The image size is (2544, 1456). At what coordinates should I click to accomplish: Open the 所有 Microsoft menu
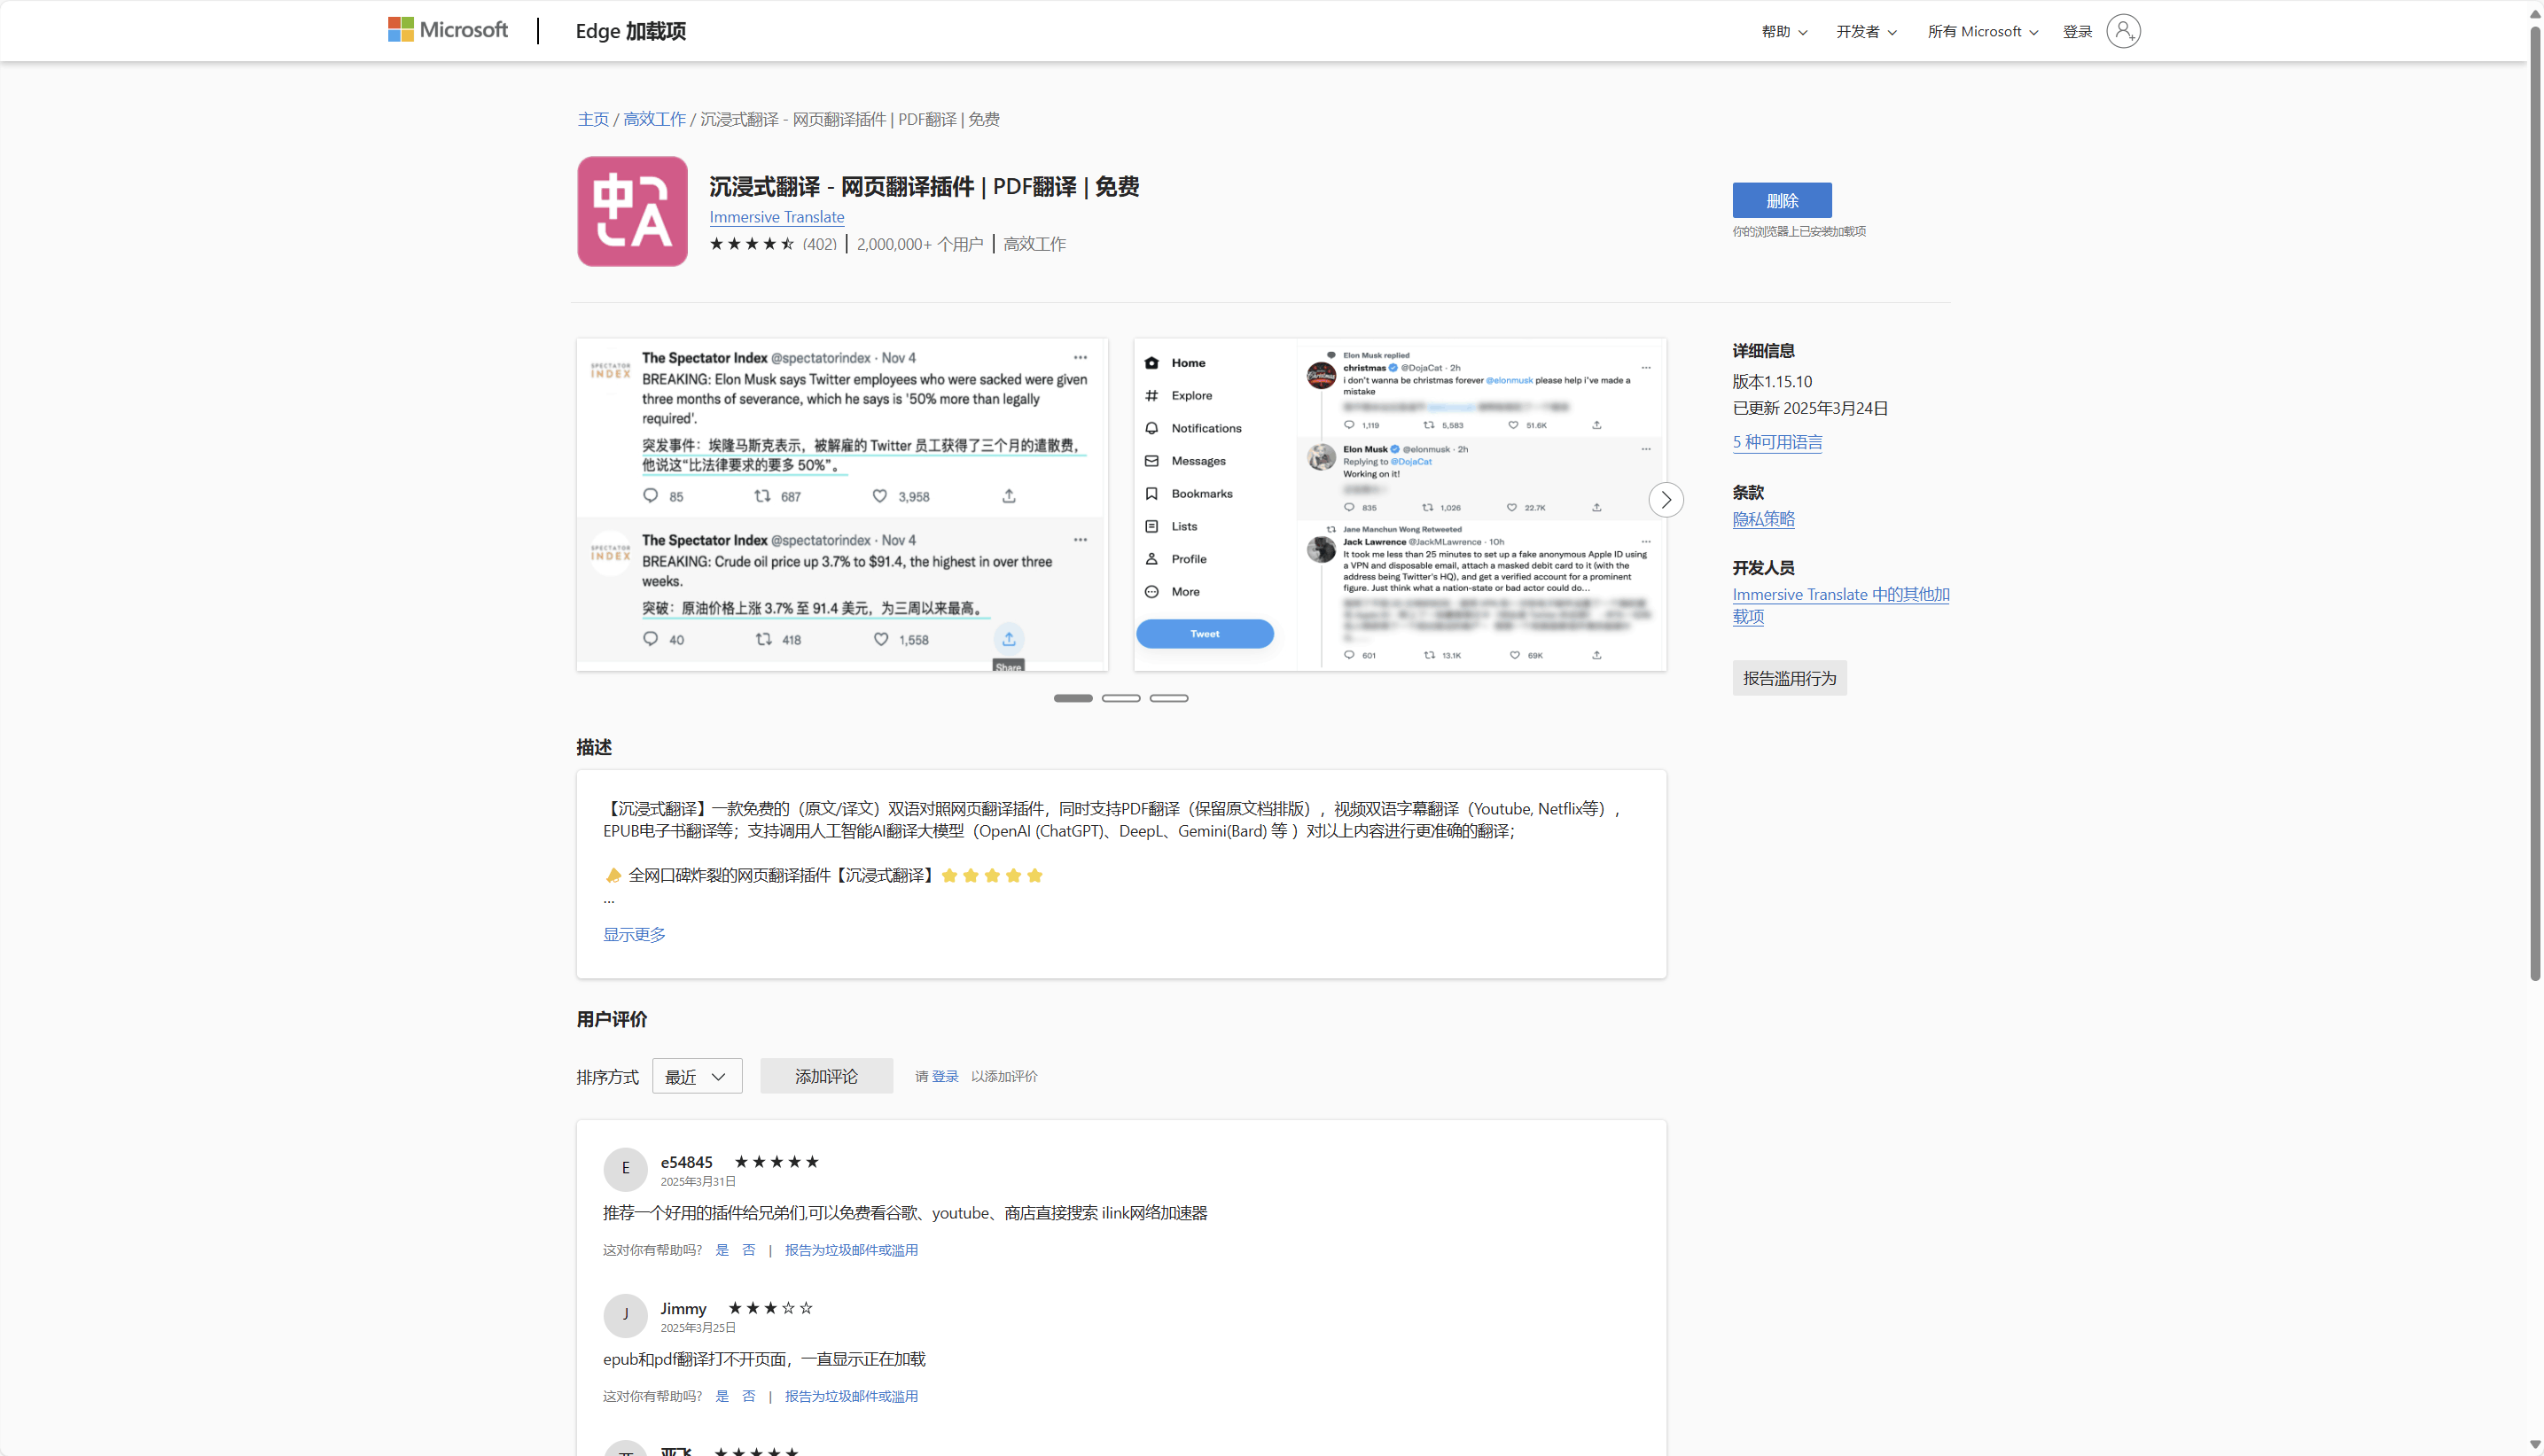click(1981, 32)
